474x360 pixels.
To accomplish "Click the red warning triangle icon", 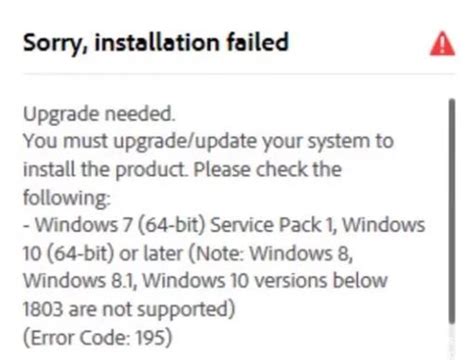I will 442,44.
